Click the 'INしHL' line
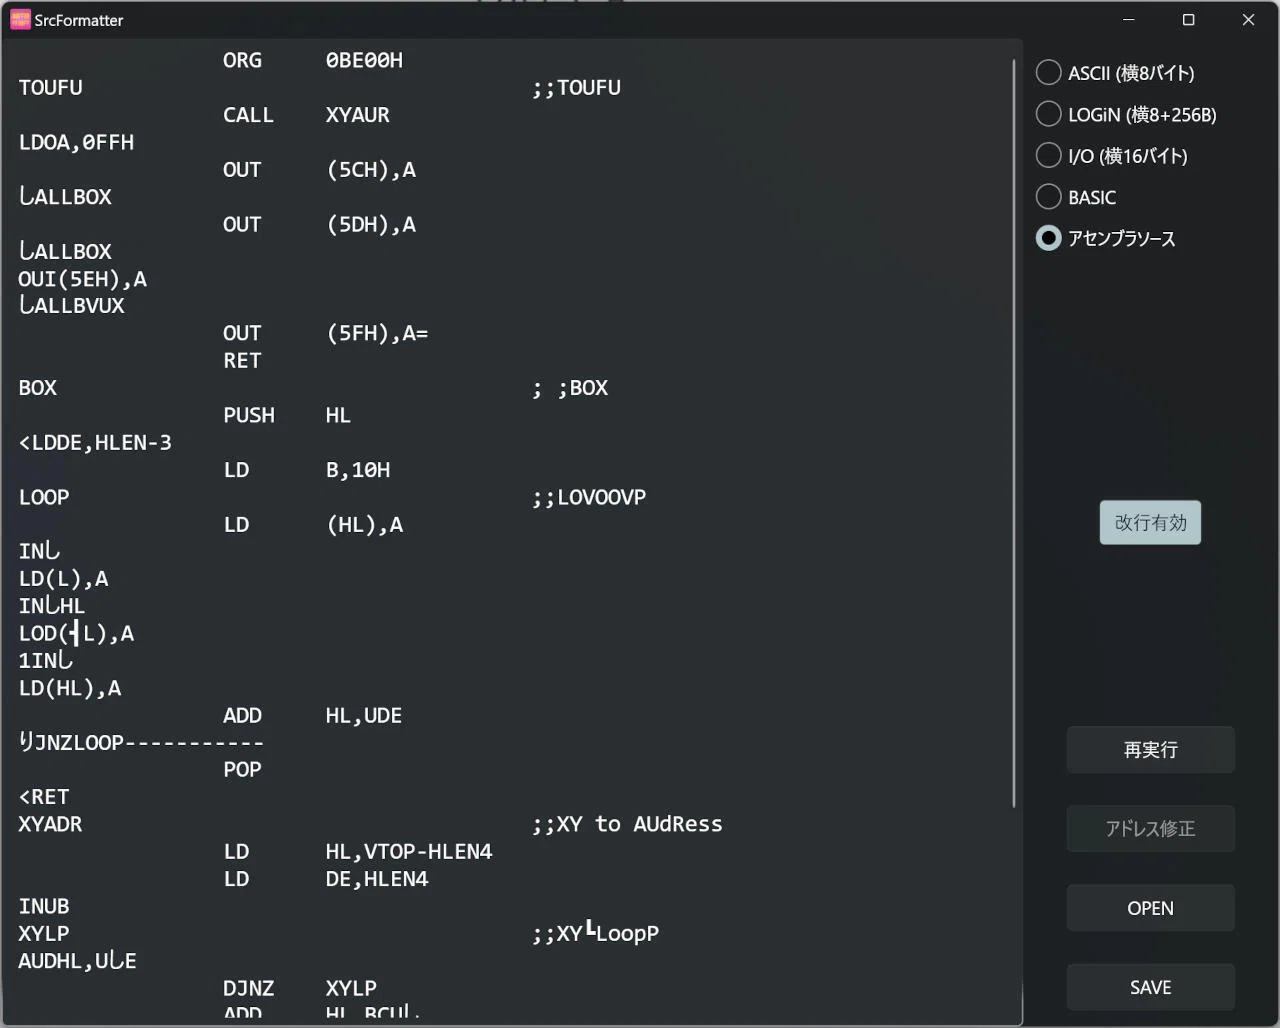 [x=52, y=606]
